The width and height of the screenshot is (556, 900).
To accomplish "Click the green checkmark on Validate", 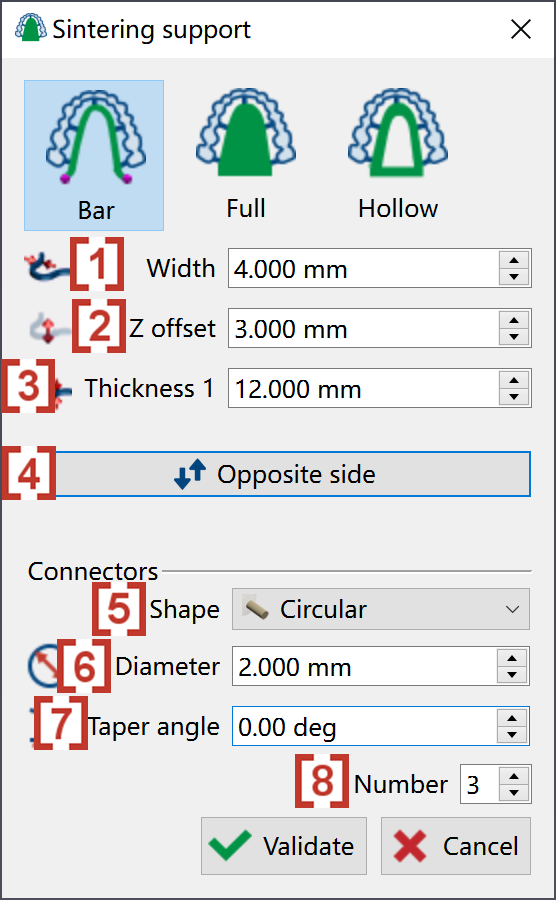I will tap(231, 845).
